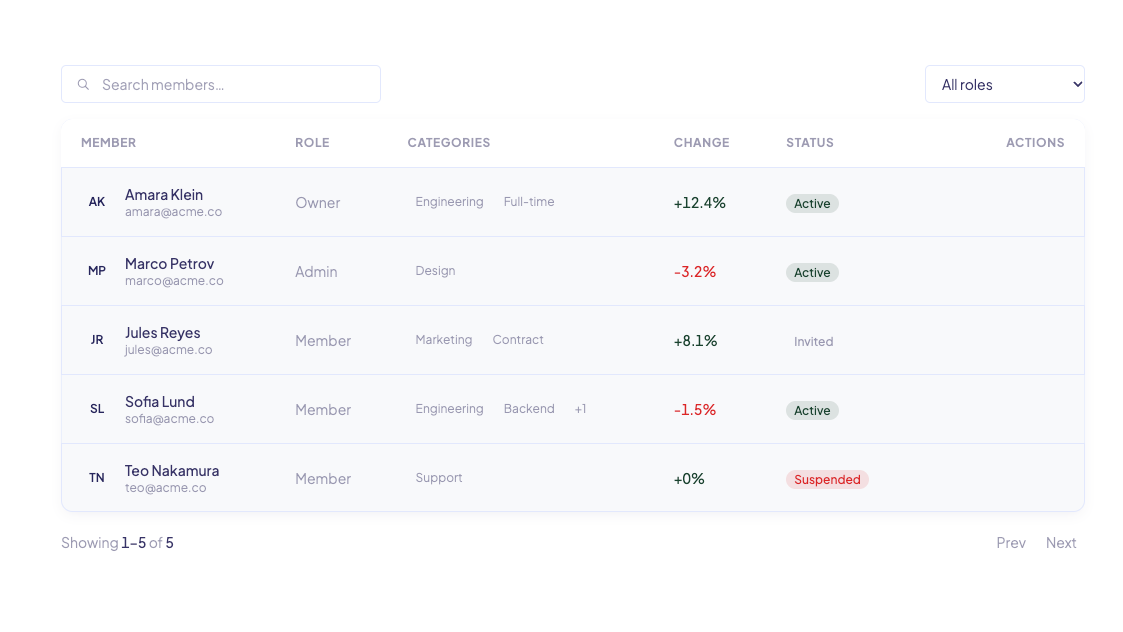The height and width of the screenshot is (632, 1123).
Task: Click the CHANGE column header
Action: coord(701,143)
